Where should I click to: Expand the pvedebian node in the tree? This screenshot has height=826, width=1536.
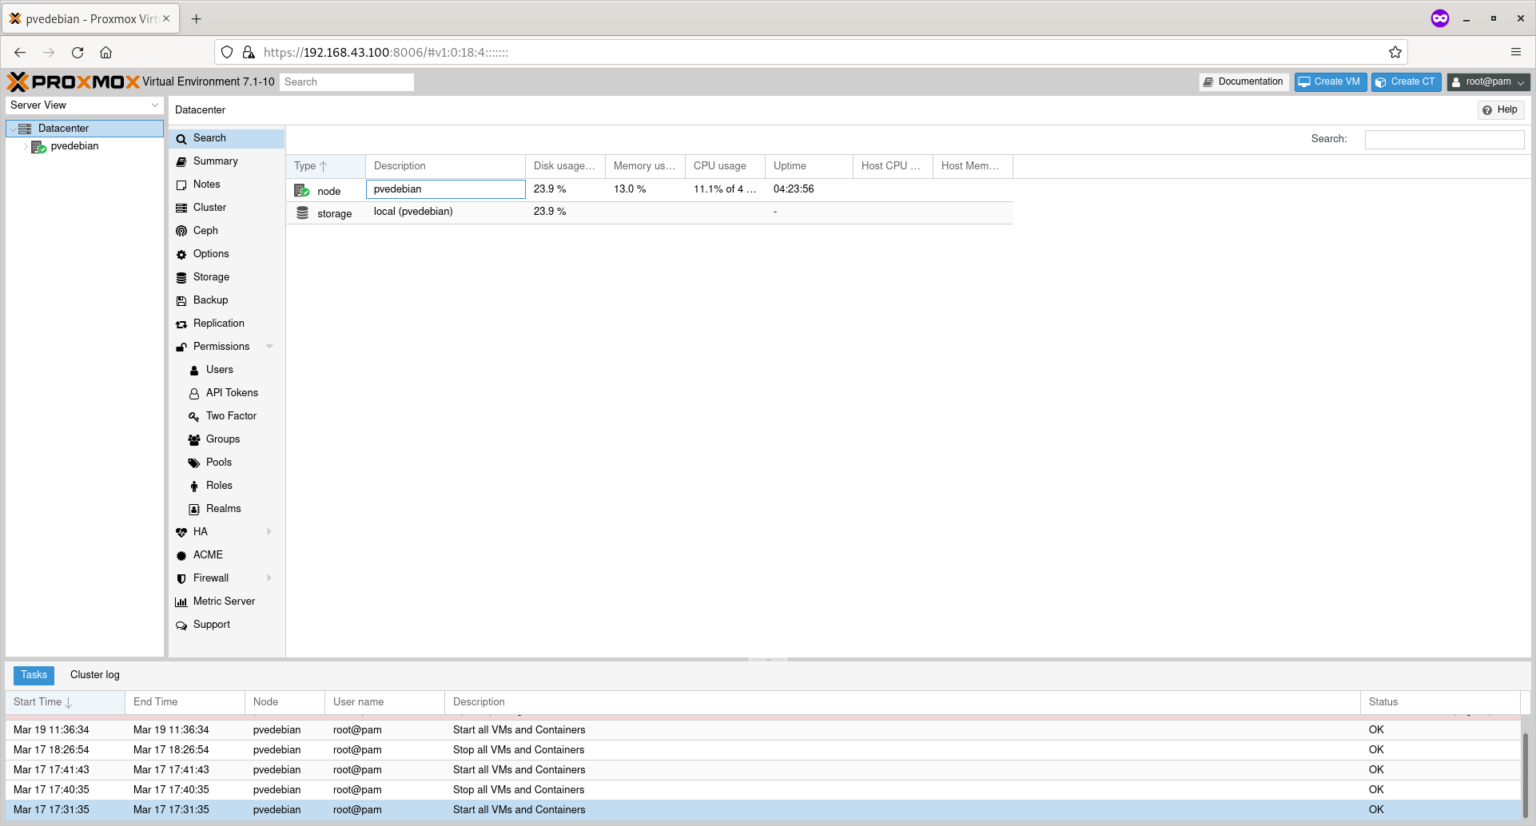point(27,146)
